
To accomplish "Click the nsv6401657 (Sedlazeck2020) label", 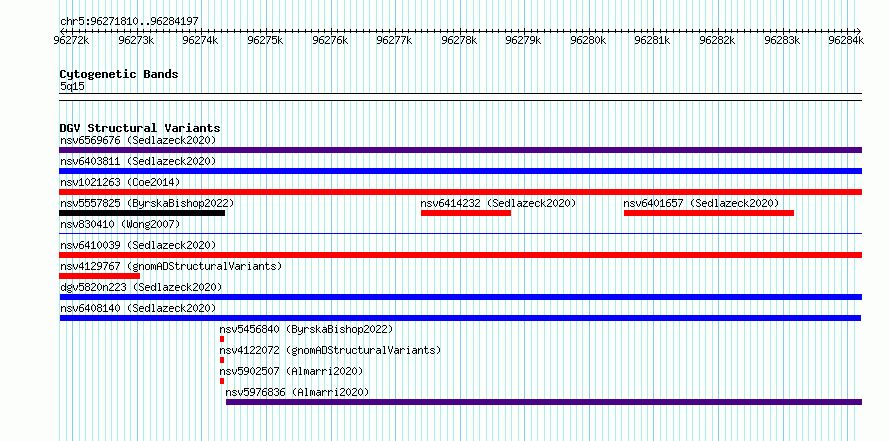I will click(x=701, y=203).
